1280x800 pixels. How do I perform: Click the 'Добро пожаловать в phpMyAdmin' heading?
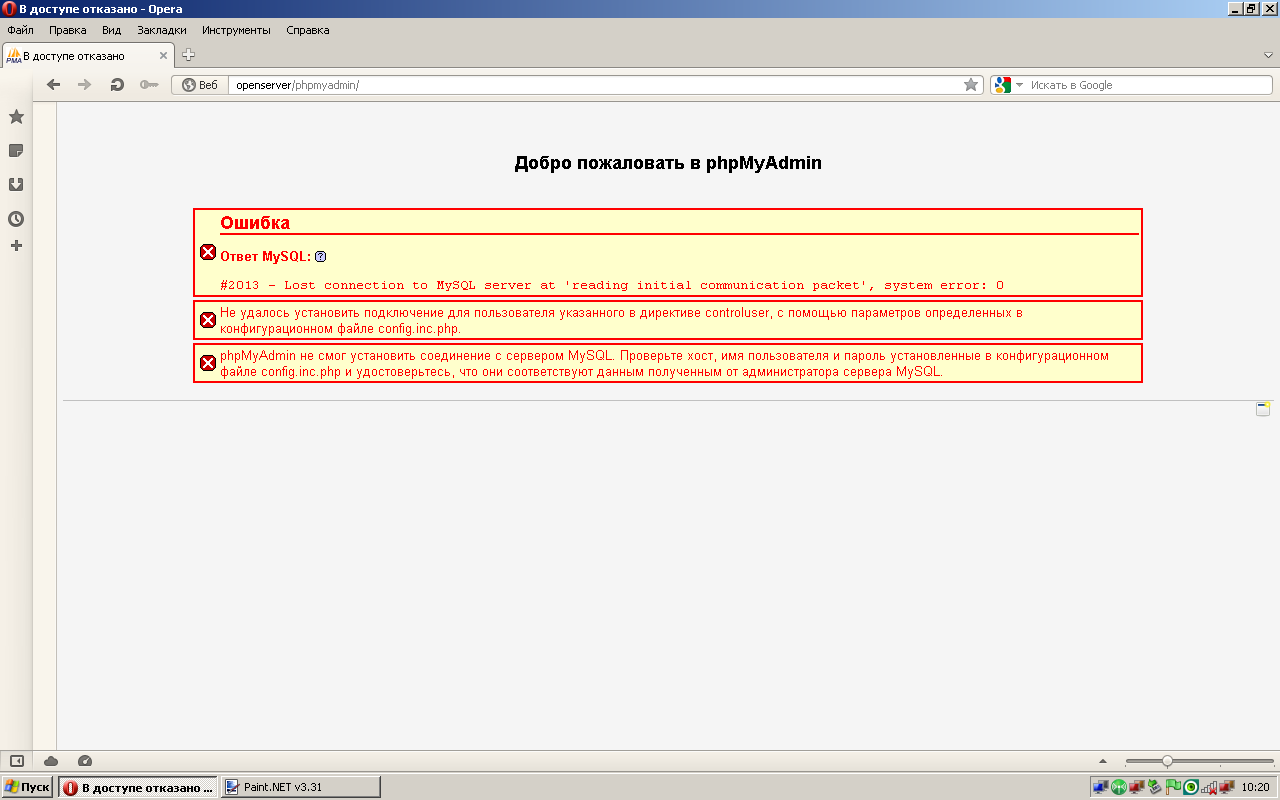click(x=668, y=163)
